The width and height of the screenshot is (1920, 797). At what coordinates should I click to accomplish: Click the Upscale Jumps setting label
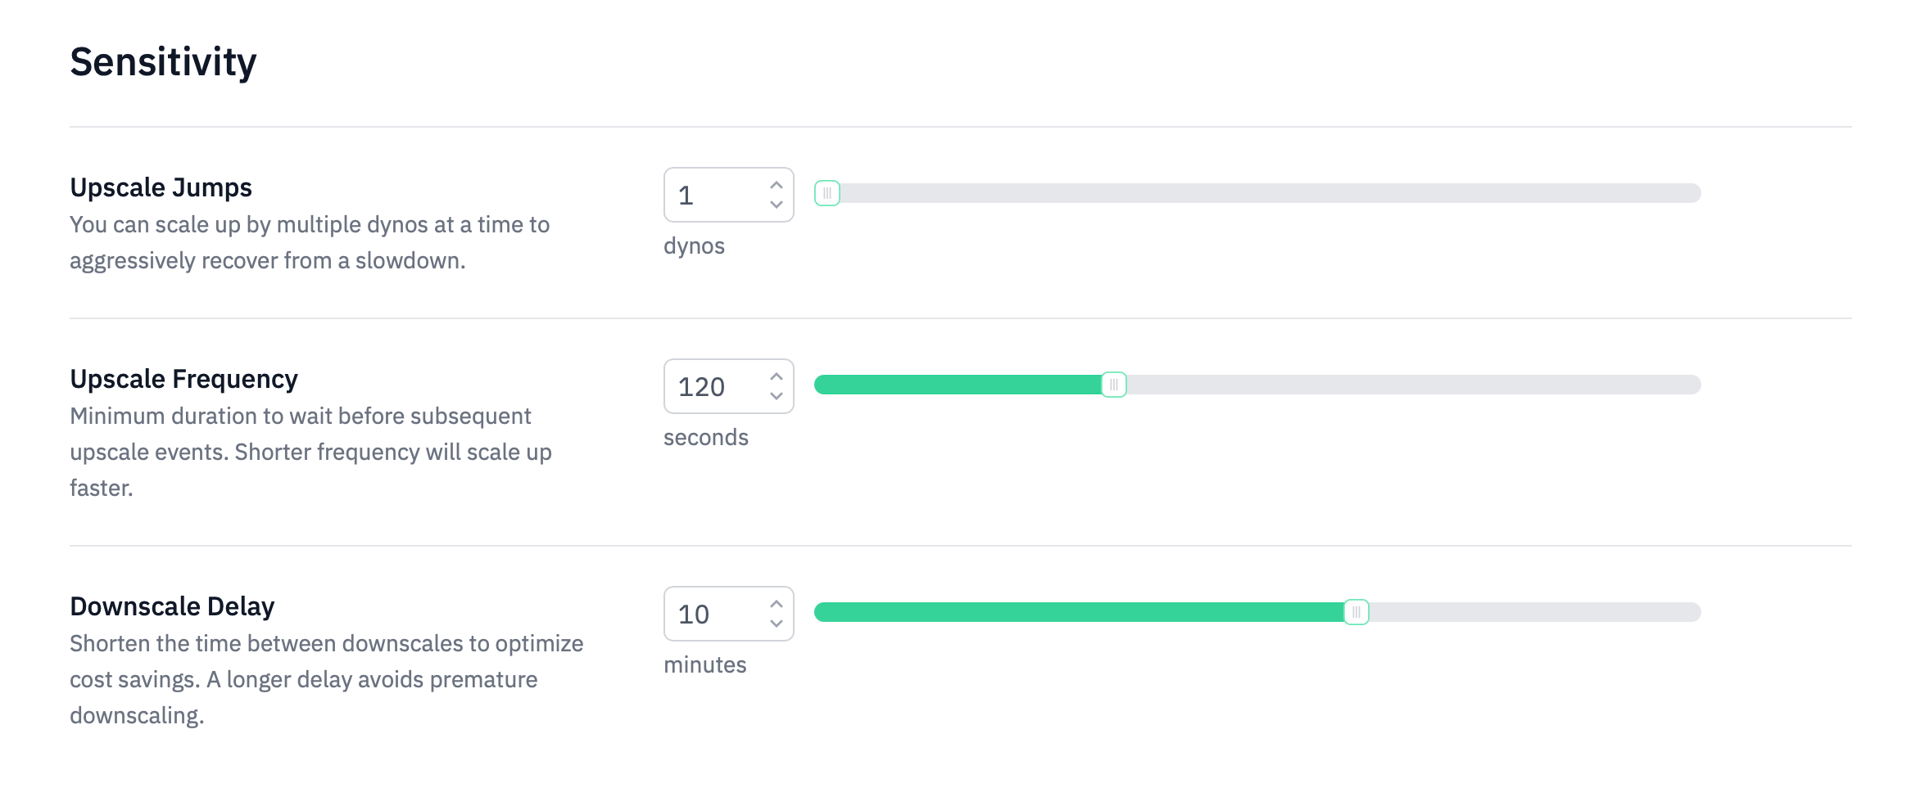click(161, 187)
